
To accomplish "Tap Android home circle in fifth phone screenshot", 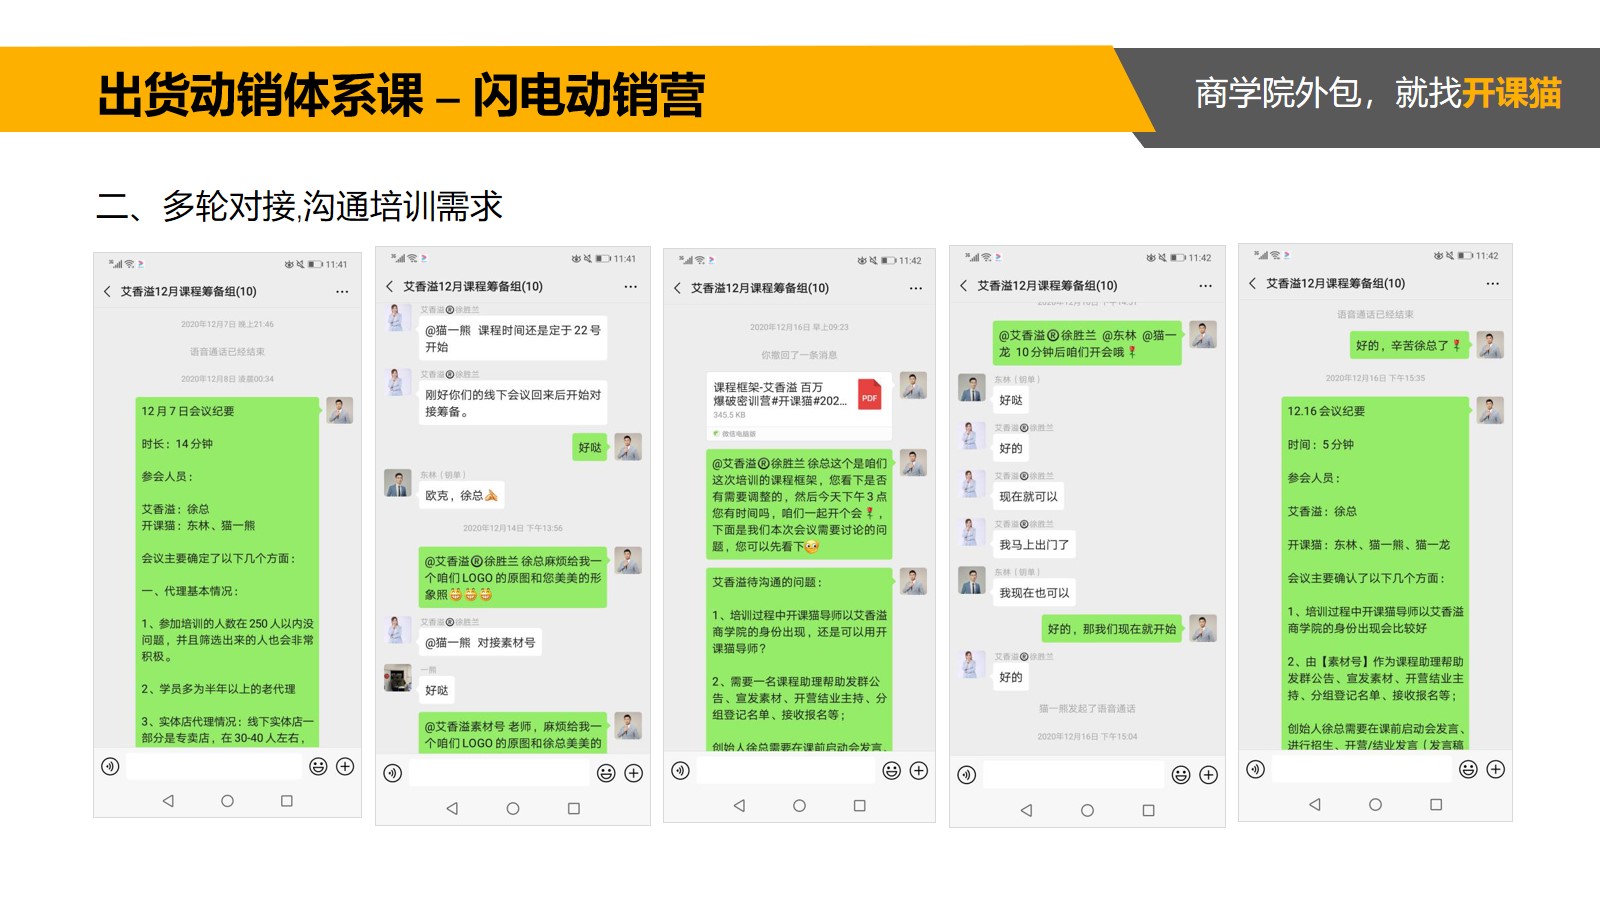I will click(1376, 804).
